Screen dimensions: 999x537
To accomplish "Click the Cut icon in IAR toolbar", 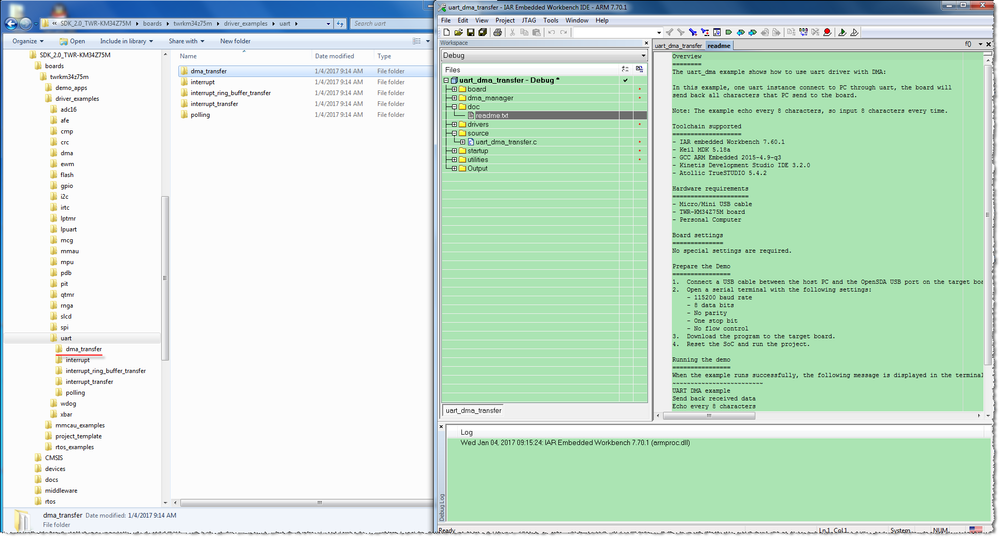I will coord(512,32).
